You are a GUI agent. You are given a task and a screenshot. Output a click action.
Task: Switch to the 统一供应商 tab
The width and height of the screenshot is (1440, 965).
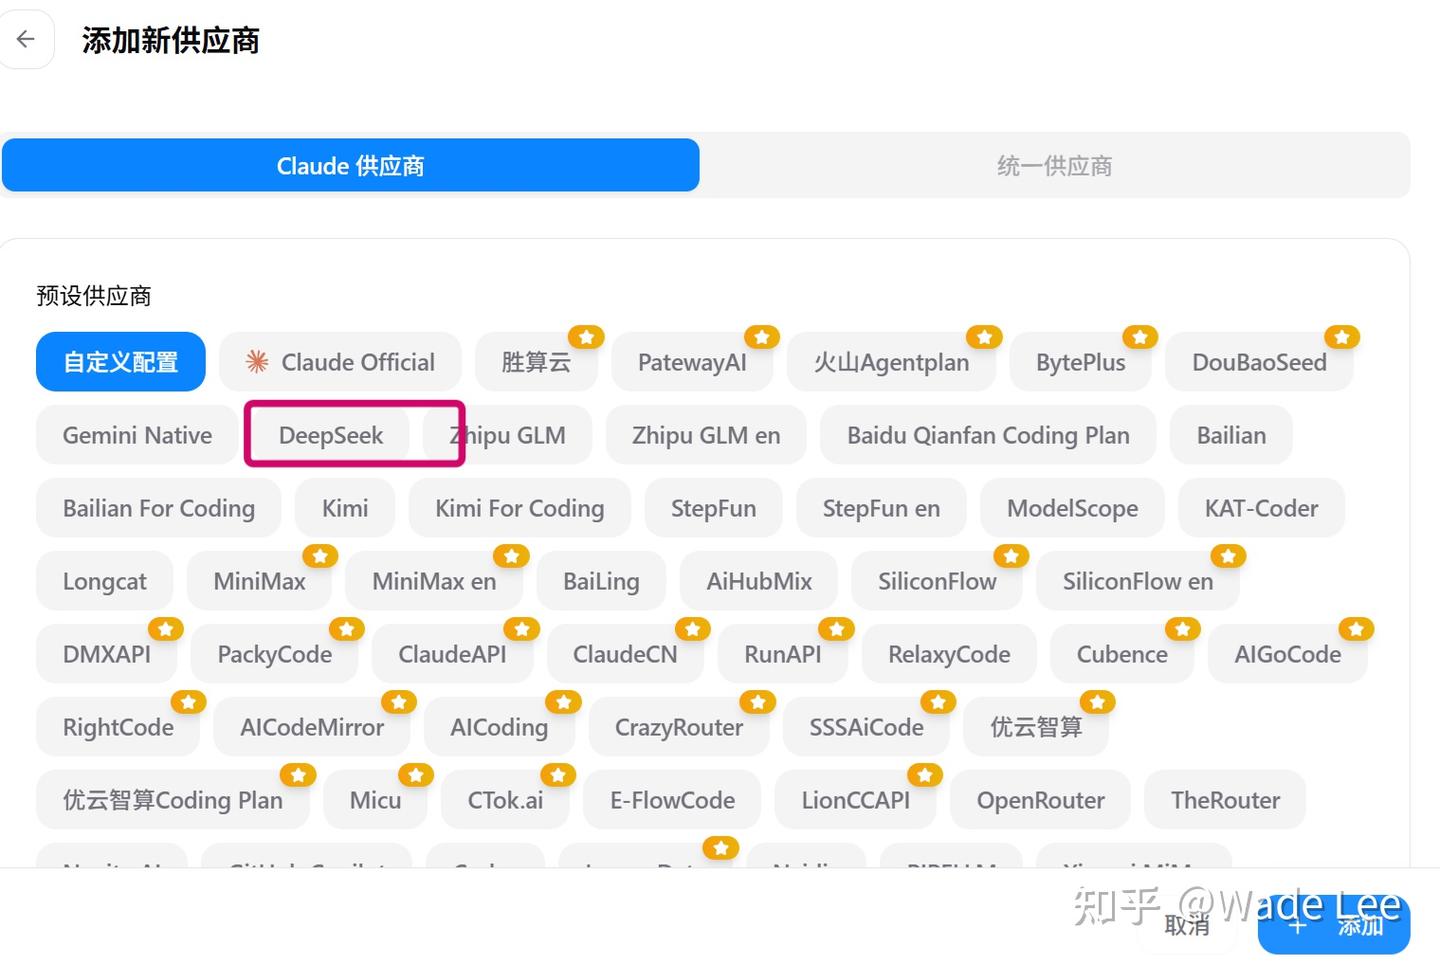1054,165
